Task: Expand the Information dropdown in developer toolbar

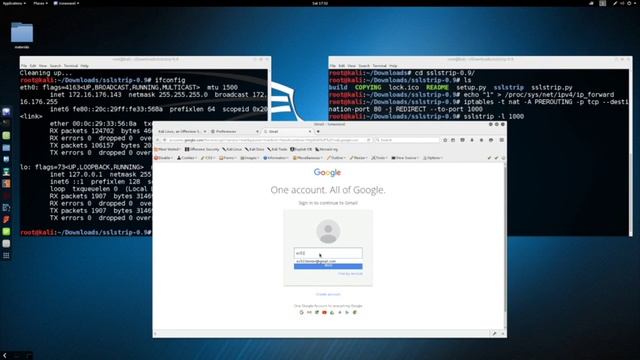Action: [276, 158]
